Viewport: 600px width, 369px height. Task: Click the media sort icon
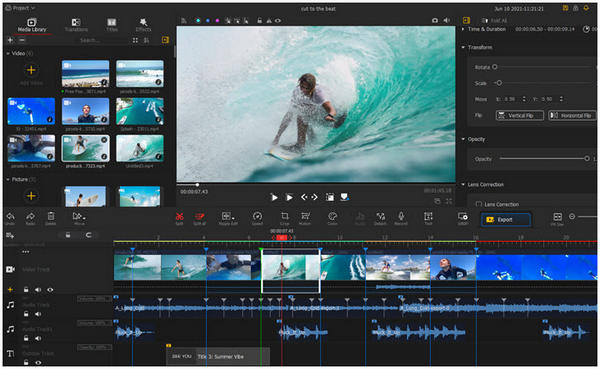point(146,40)
